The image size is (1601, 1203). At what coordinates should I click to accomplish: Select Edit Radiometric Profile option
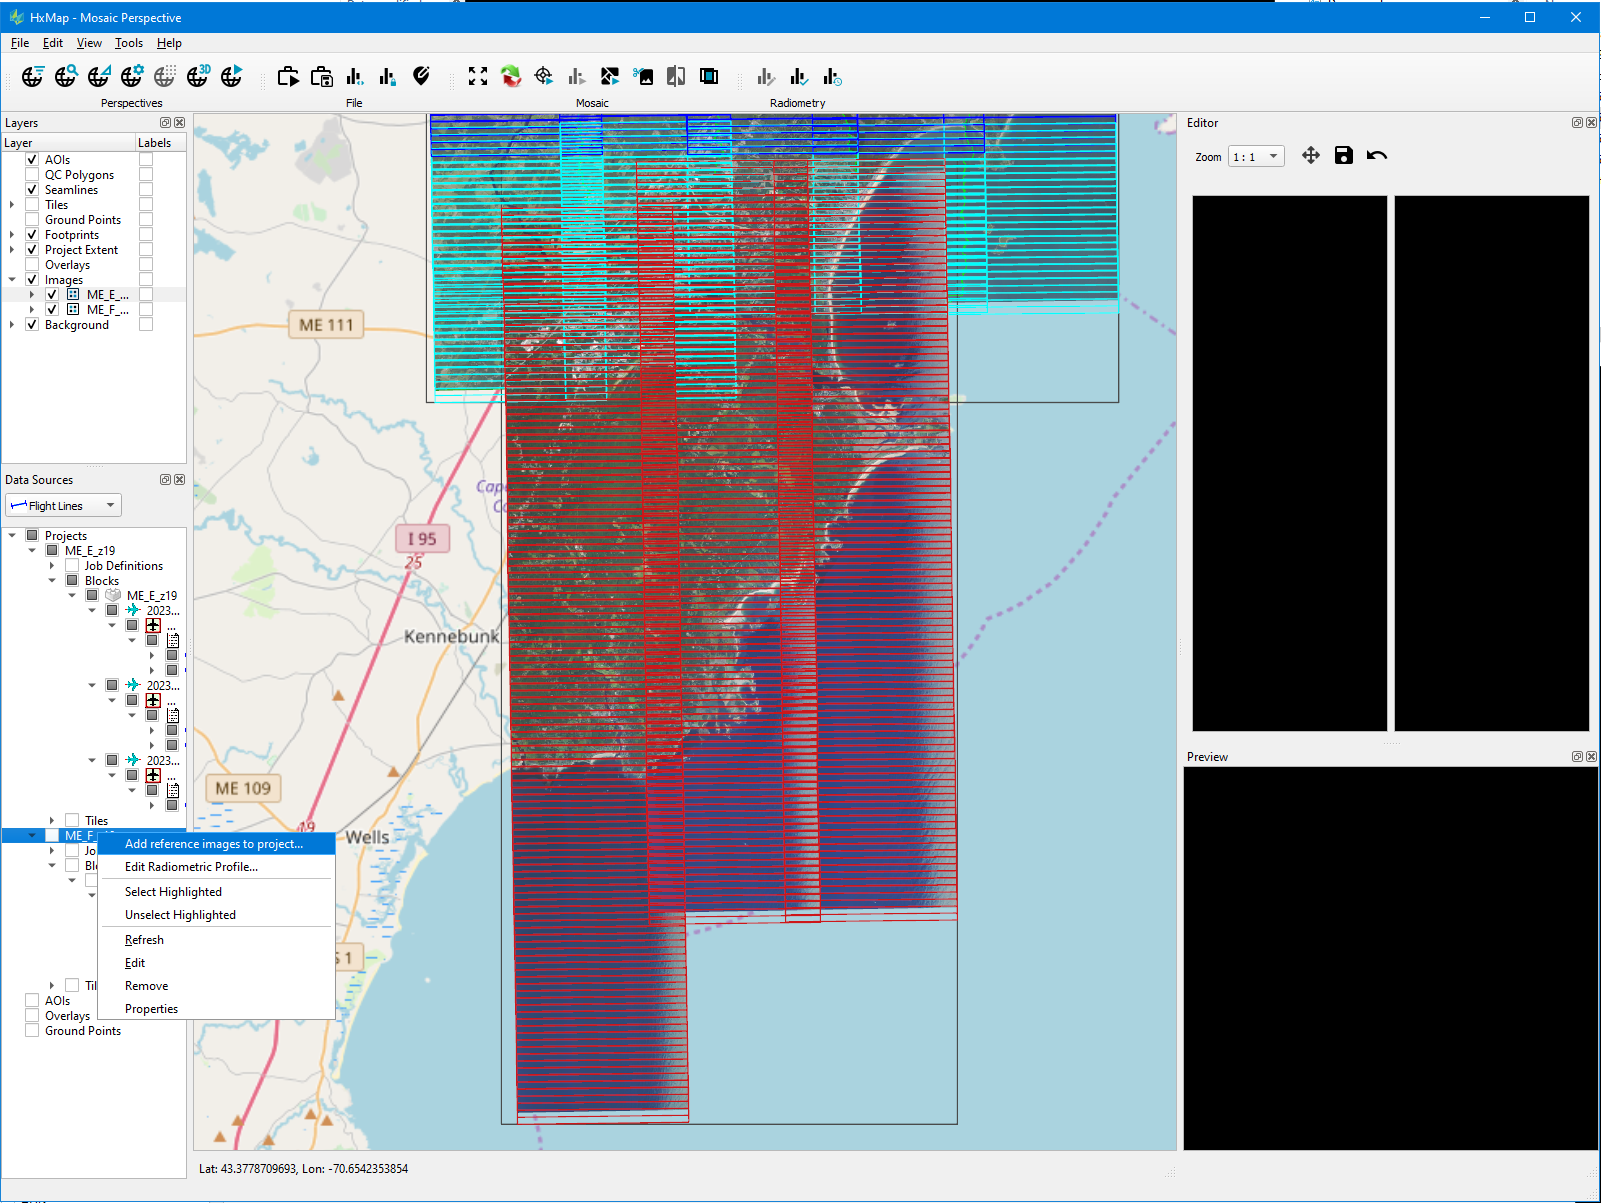(x=191, y=867)
